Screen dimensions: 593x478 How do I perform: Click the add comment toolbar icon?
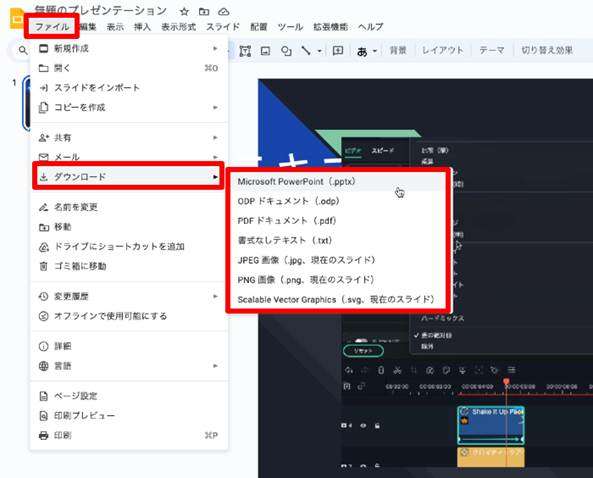point(337,51)
